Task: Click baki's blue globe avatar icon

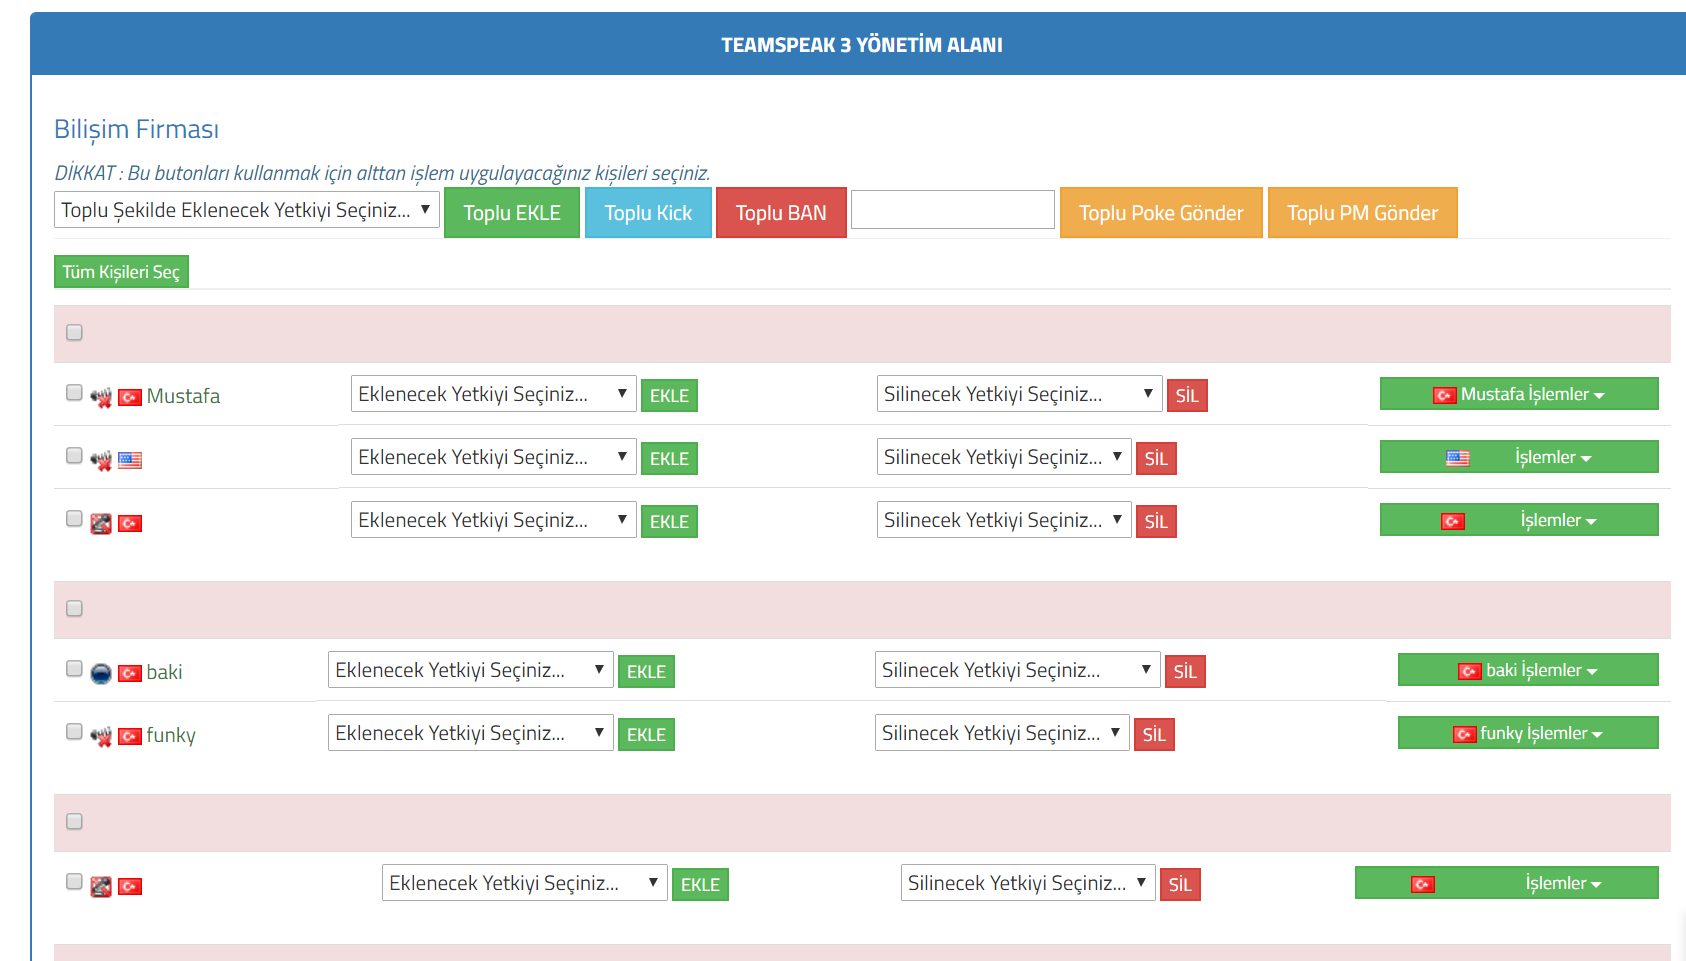Action: pos(101,674)
